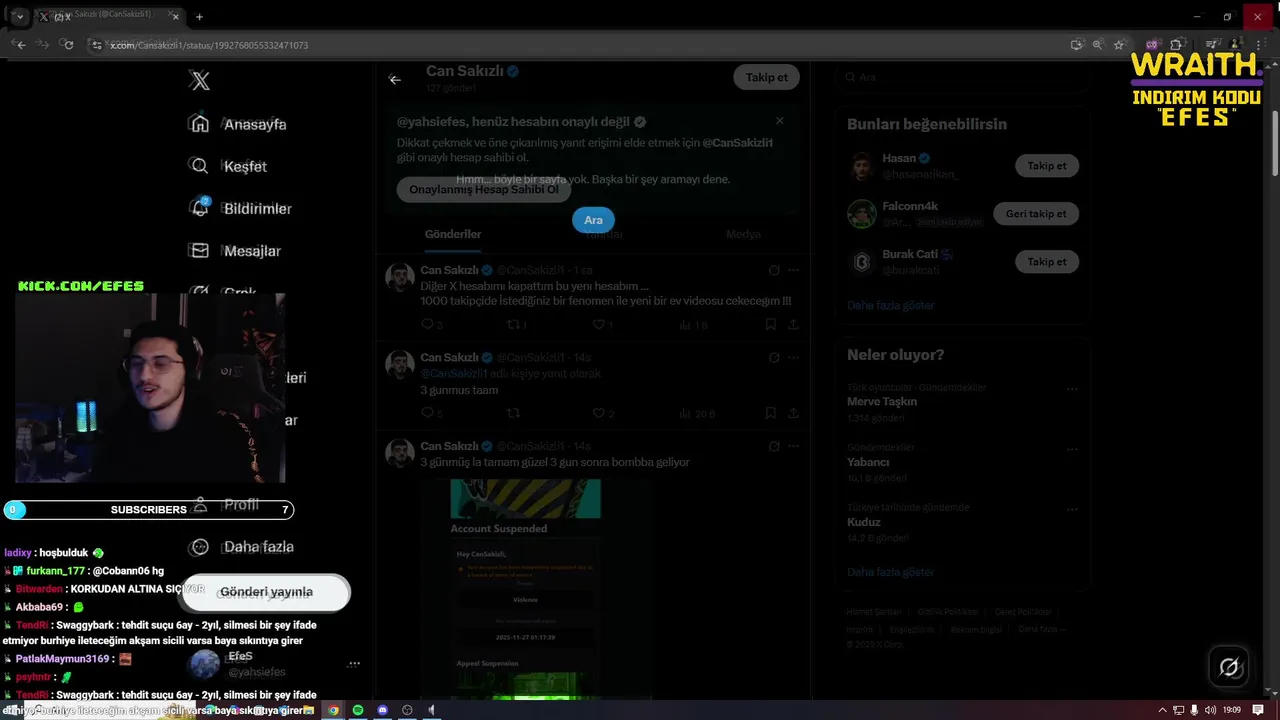
Task: Switch to Gönderiler tab
Action: (453, 234)
